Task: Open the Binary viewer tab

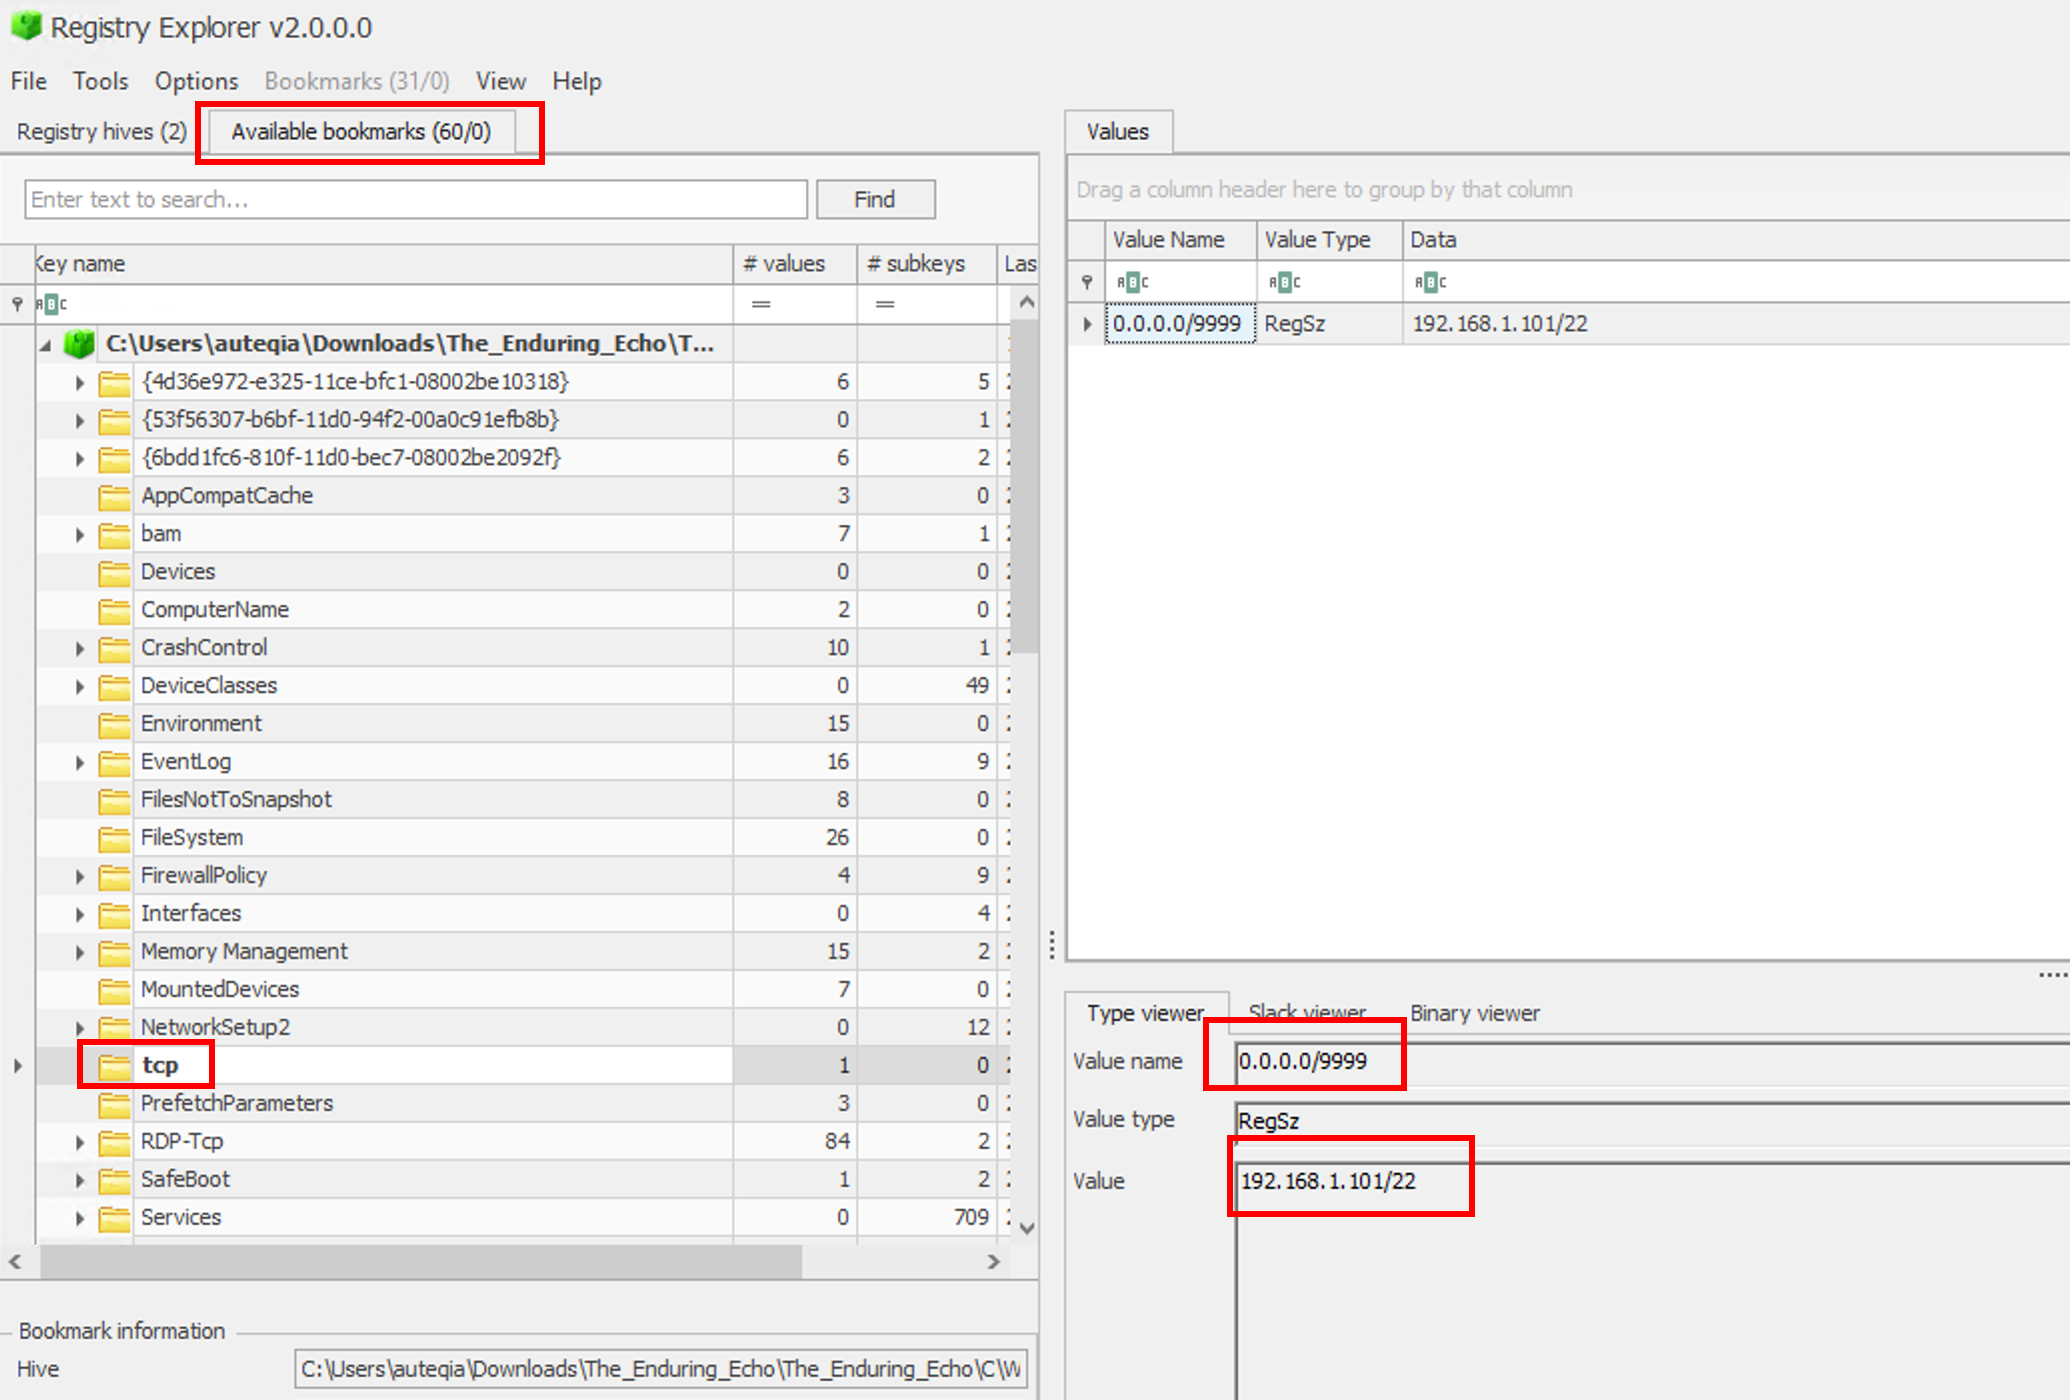Action: (1474, 1013)
